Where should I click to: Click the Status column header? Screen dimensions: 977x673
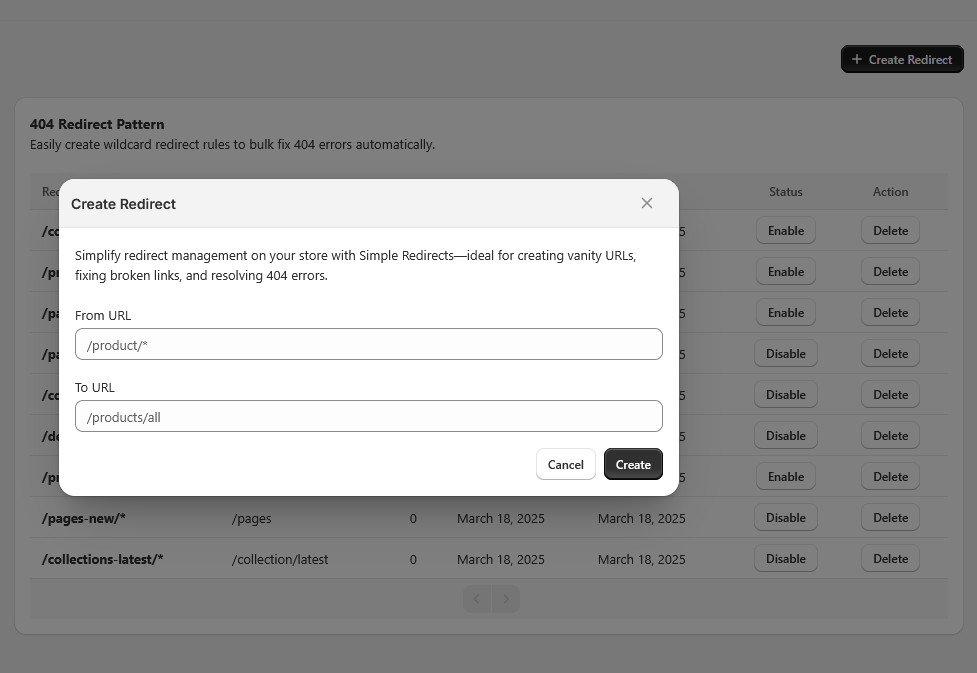pyautogui.click(x=785, y=191)
